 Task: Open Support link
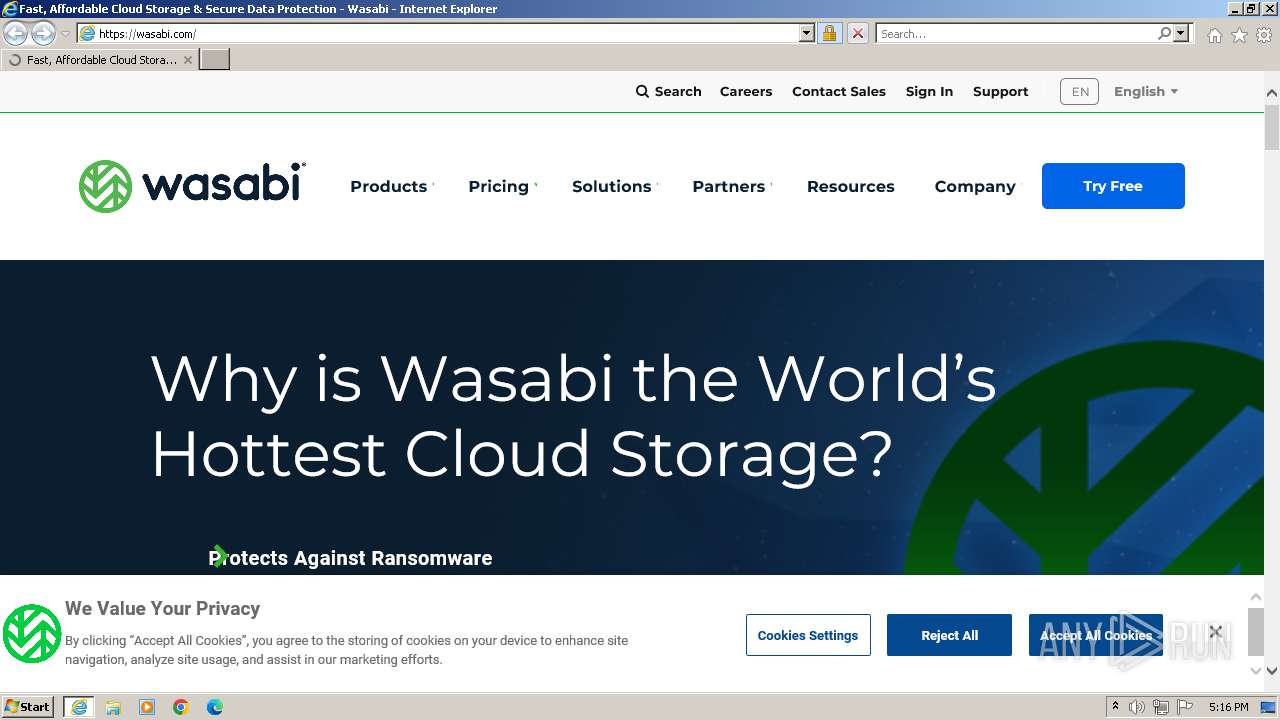(x=1000, y=91)
